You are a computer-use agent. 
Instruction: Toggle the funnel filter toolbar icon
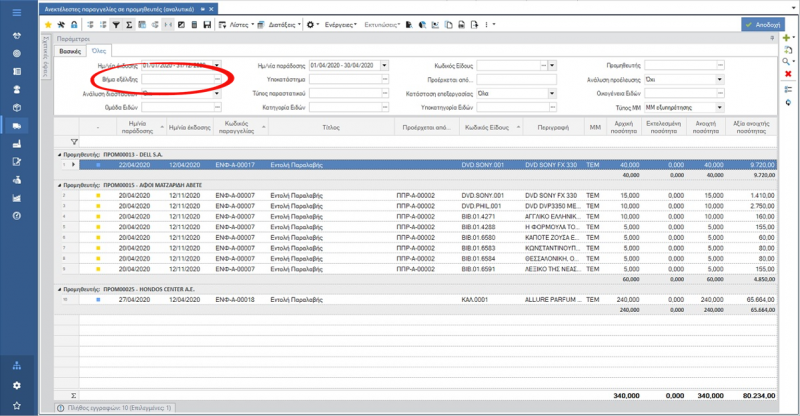[116, 25]
